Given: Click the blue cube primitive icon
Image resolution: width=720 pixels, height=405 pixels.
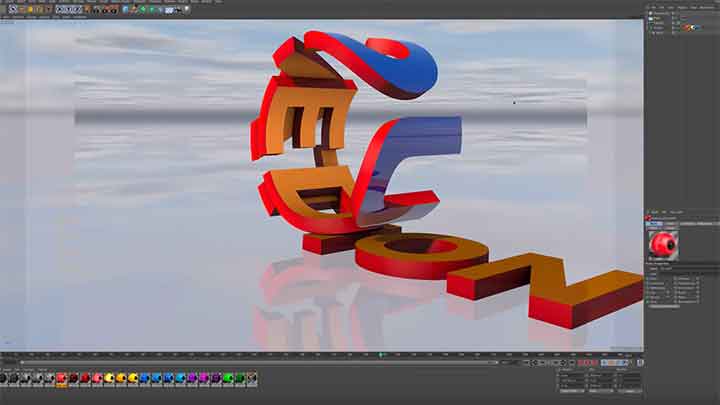Looking at the screenshot, I should (125, 9).
